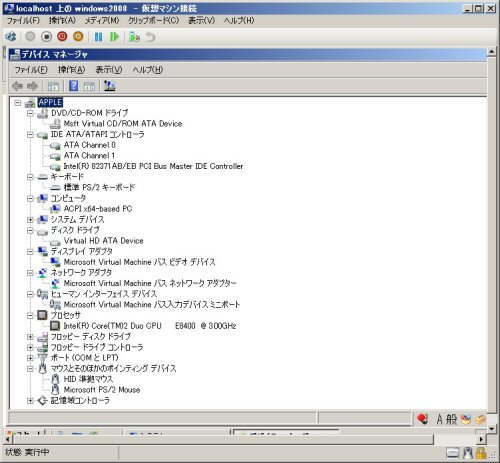
Task: Click the red IME language bar icon
Action: pos(422,419)
